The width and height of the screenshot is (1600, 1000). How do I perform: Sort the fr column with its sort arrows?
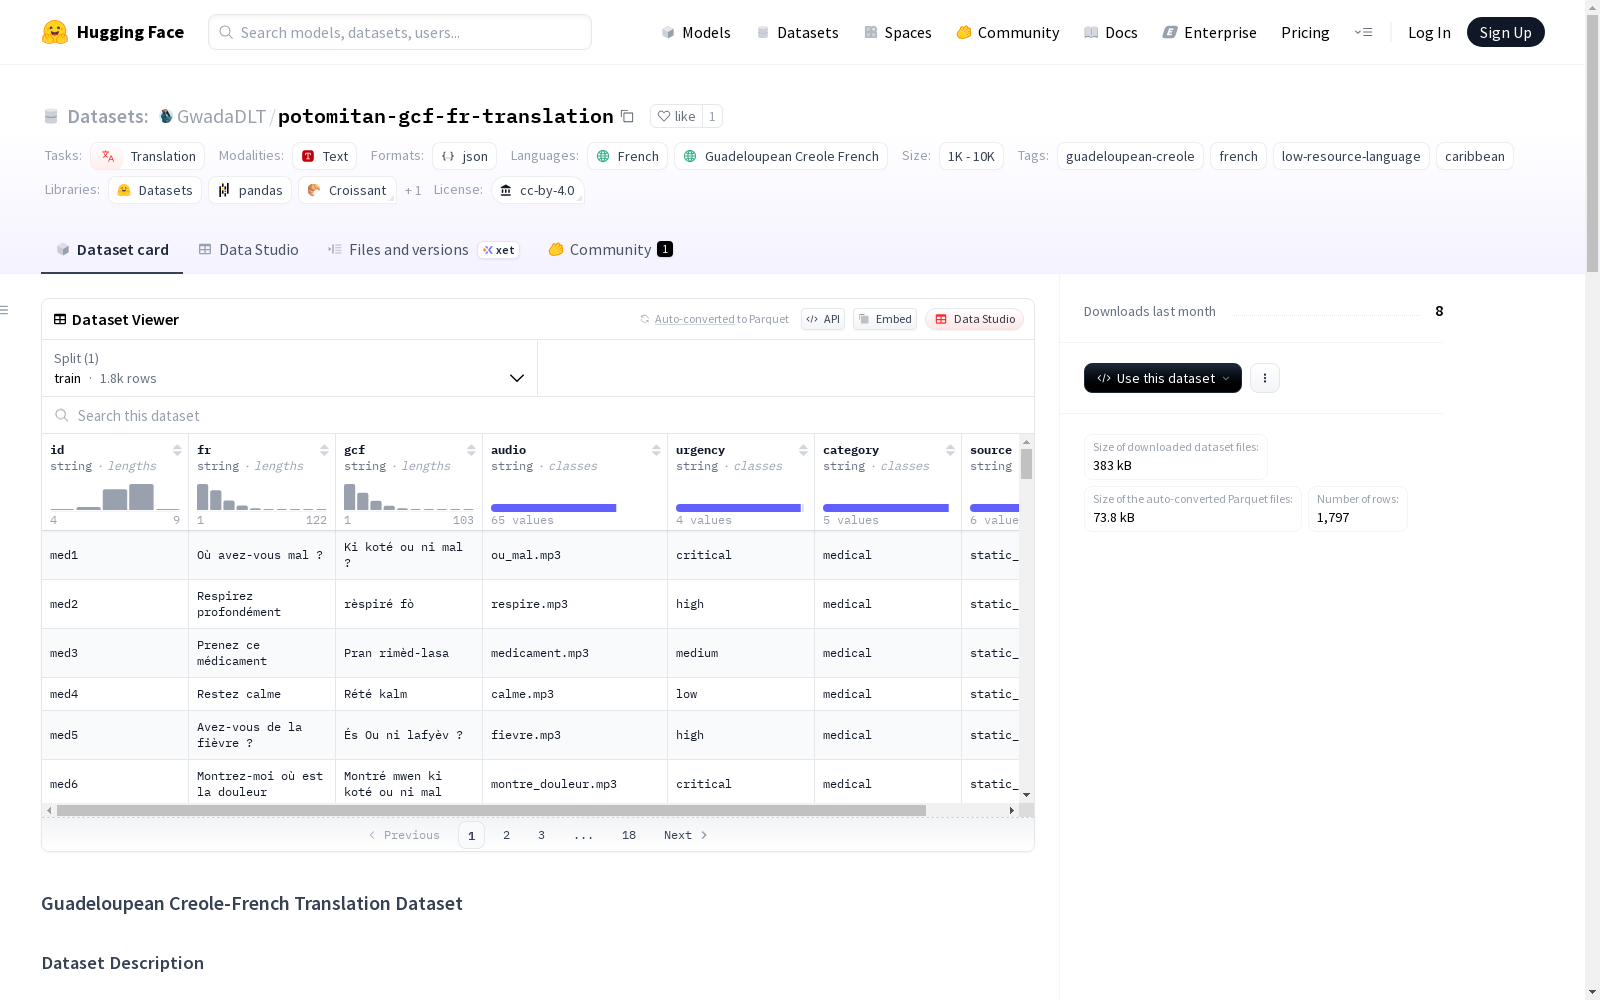tap(324, 450)
